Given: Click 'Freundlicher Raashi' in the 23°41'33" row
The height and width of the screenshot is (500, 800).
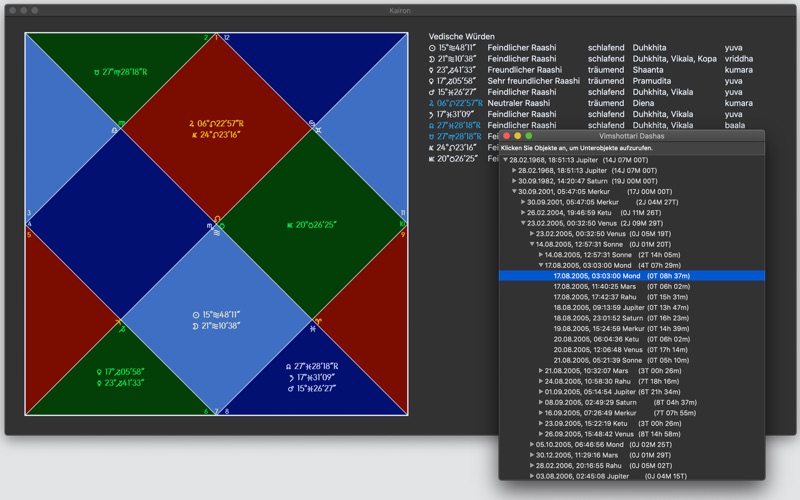Looking at the screenshot, I should (524, 70).
